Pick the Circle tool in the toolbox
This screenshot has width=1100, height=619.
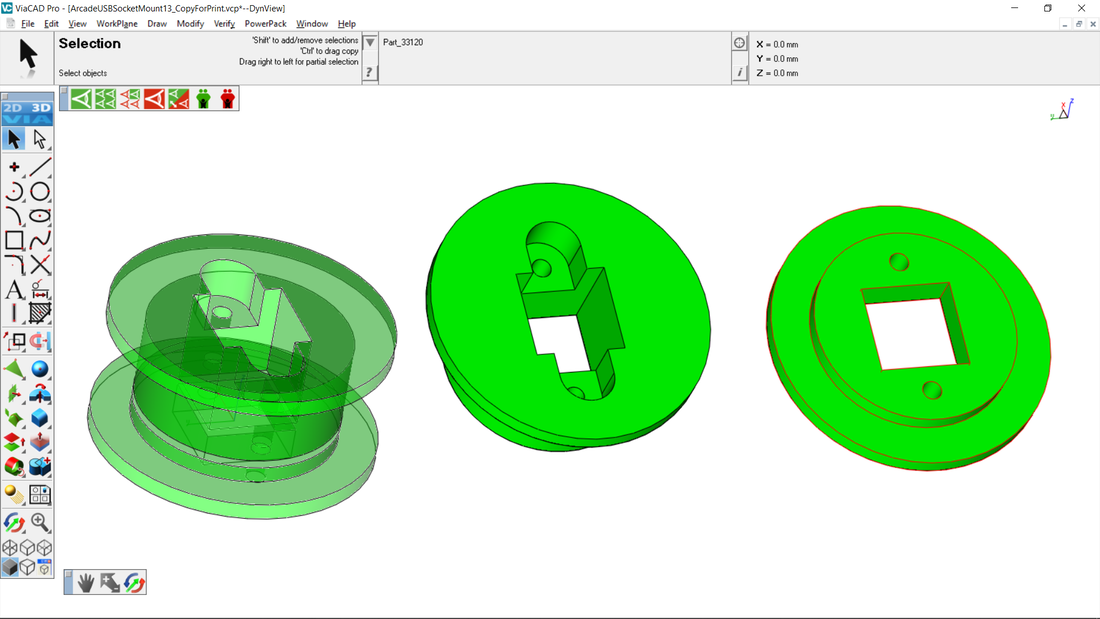click(40, 192)
